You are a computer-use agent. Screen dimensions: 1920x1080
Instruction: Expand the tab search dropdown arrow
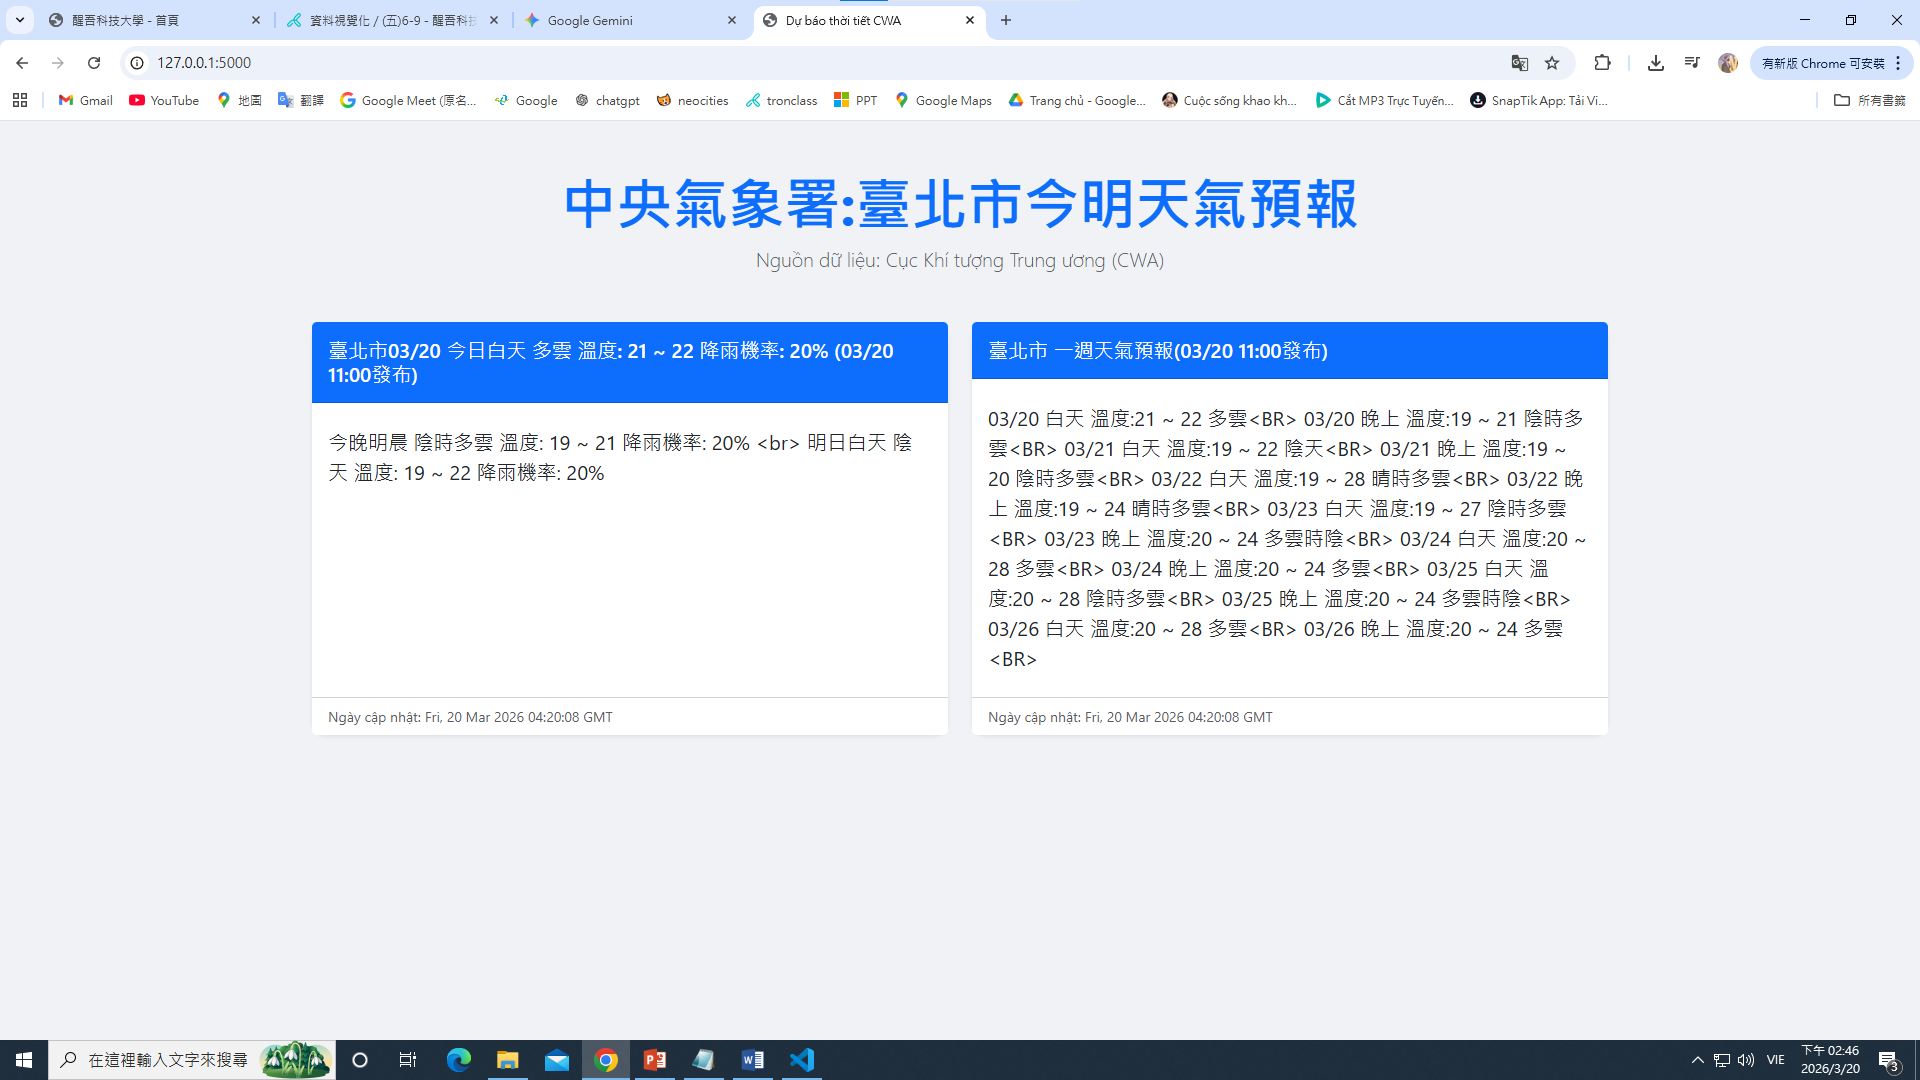click(19, 20)
